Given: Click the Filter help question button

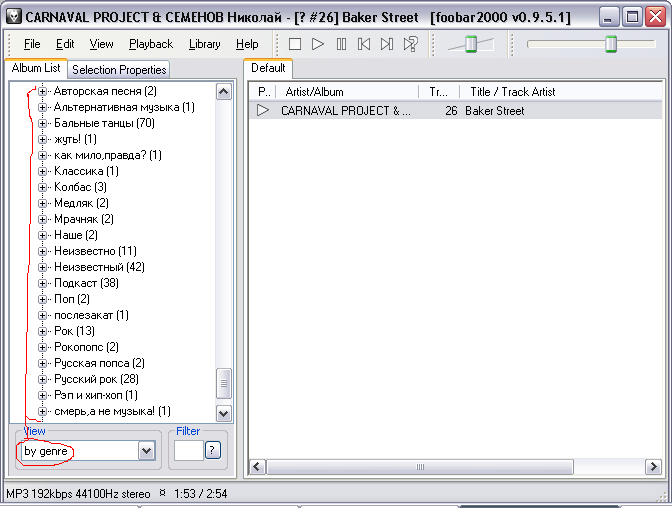Looking at the screenshot, I should (x=213, y=451).
